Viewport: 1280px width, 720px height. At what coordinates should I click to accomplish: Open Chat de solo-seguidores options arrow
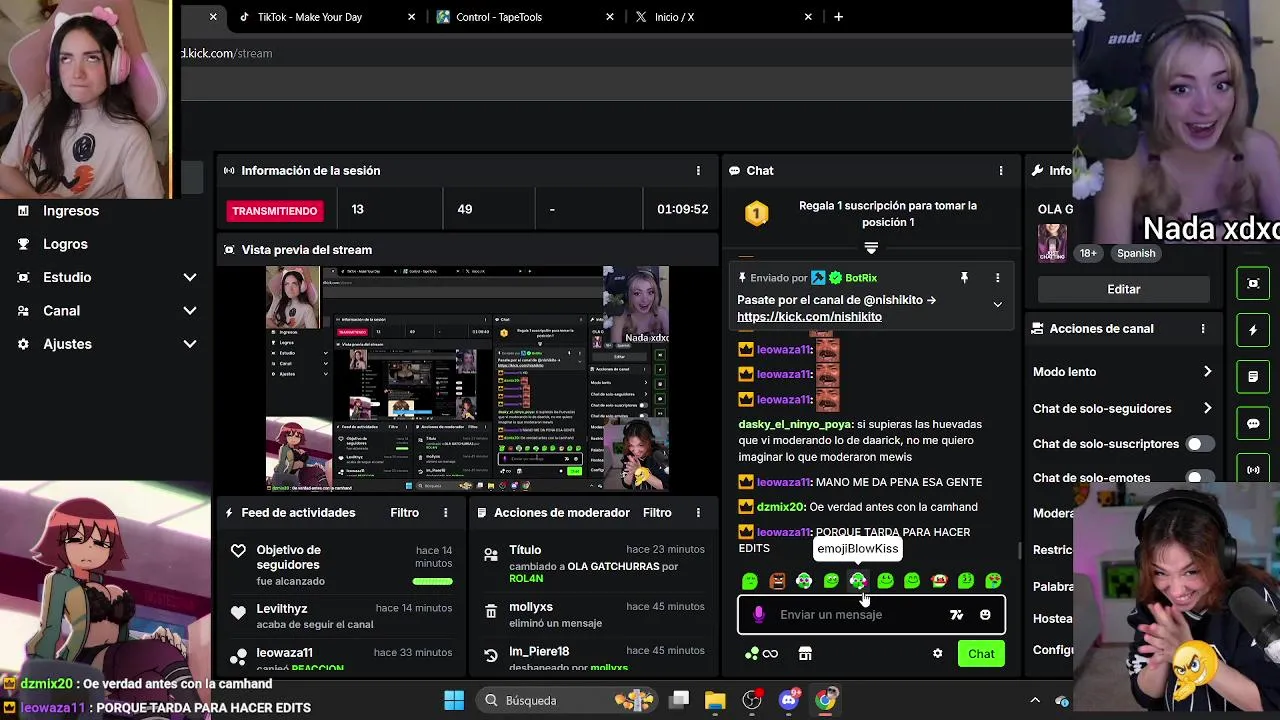[1207, 409]
